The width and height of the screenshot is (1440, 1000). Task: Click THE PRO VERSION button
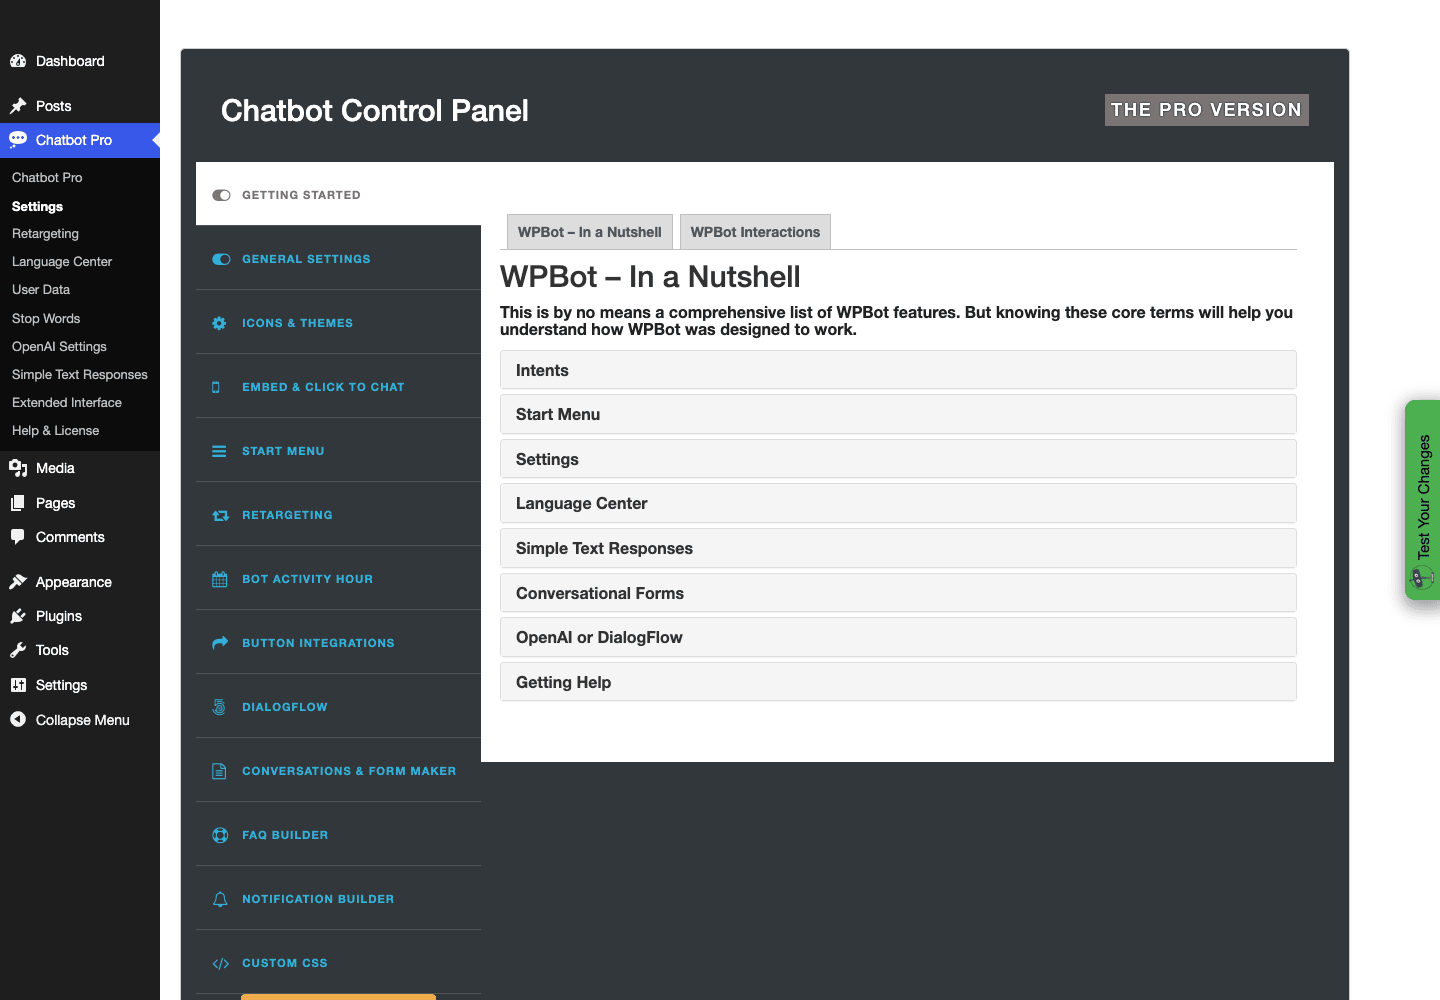(x=1207, y=110)
